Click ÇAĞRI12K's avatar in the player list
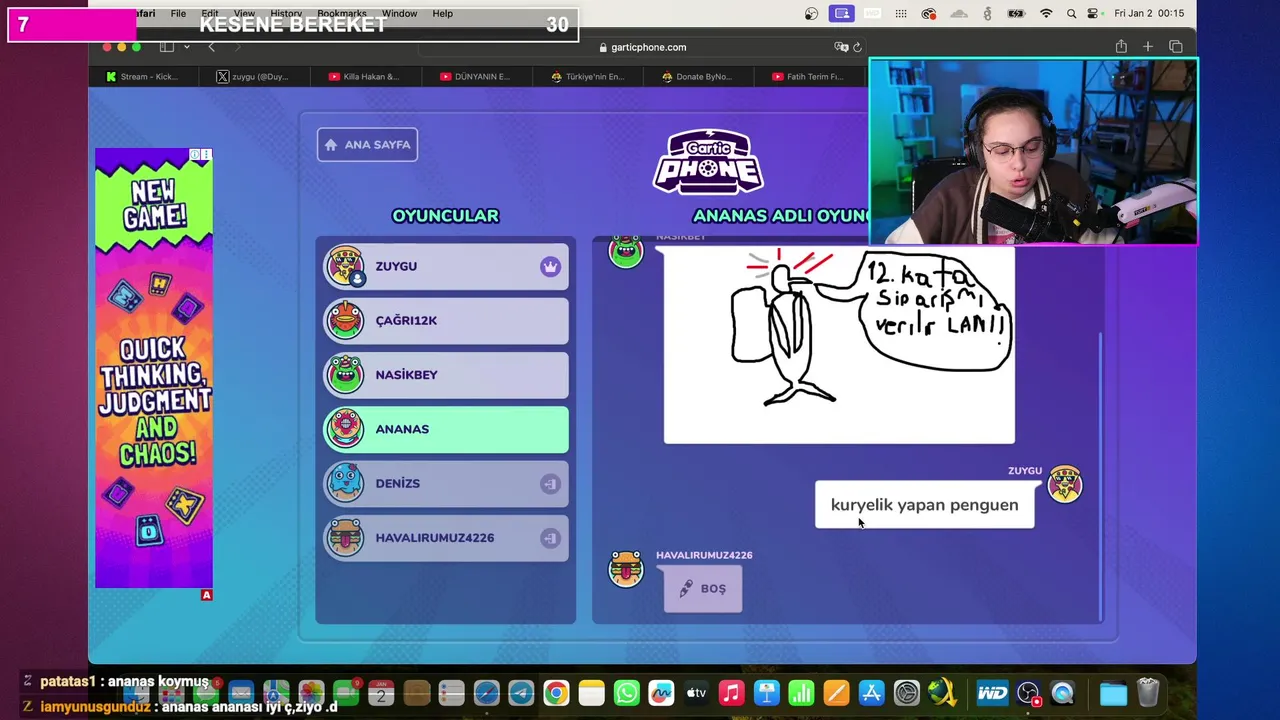Screen dimensions: 1280x720 tap(345, 320)
